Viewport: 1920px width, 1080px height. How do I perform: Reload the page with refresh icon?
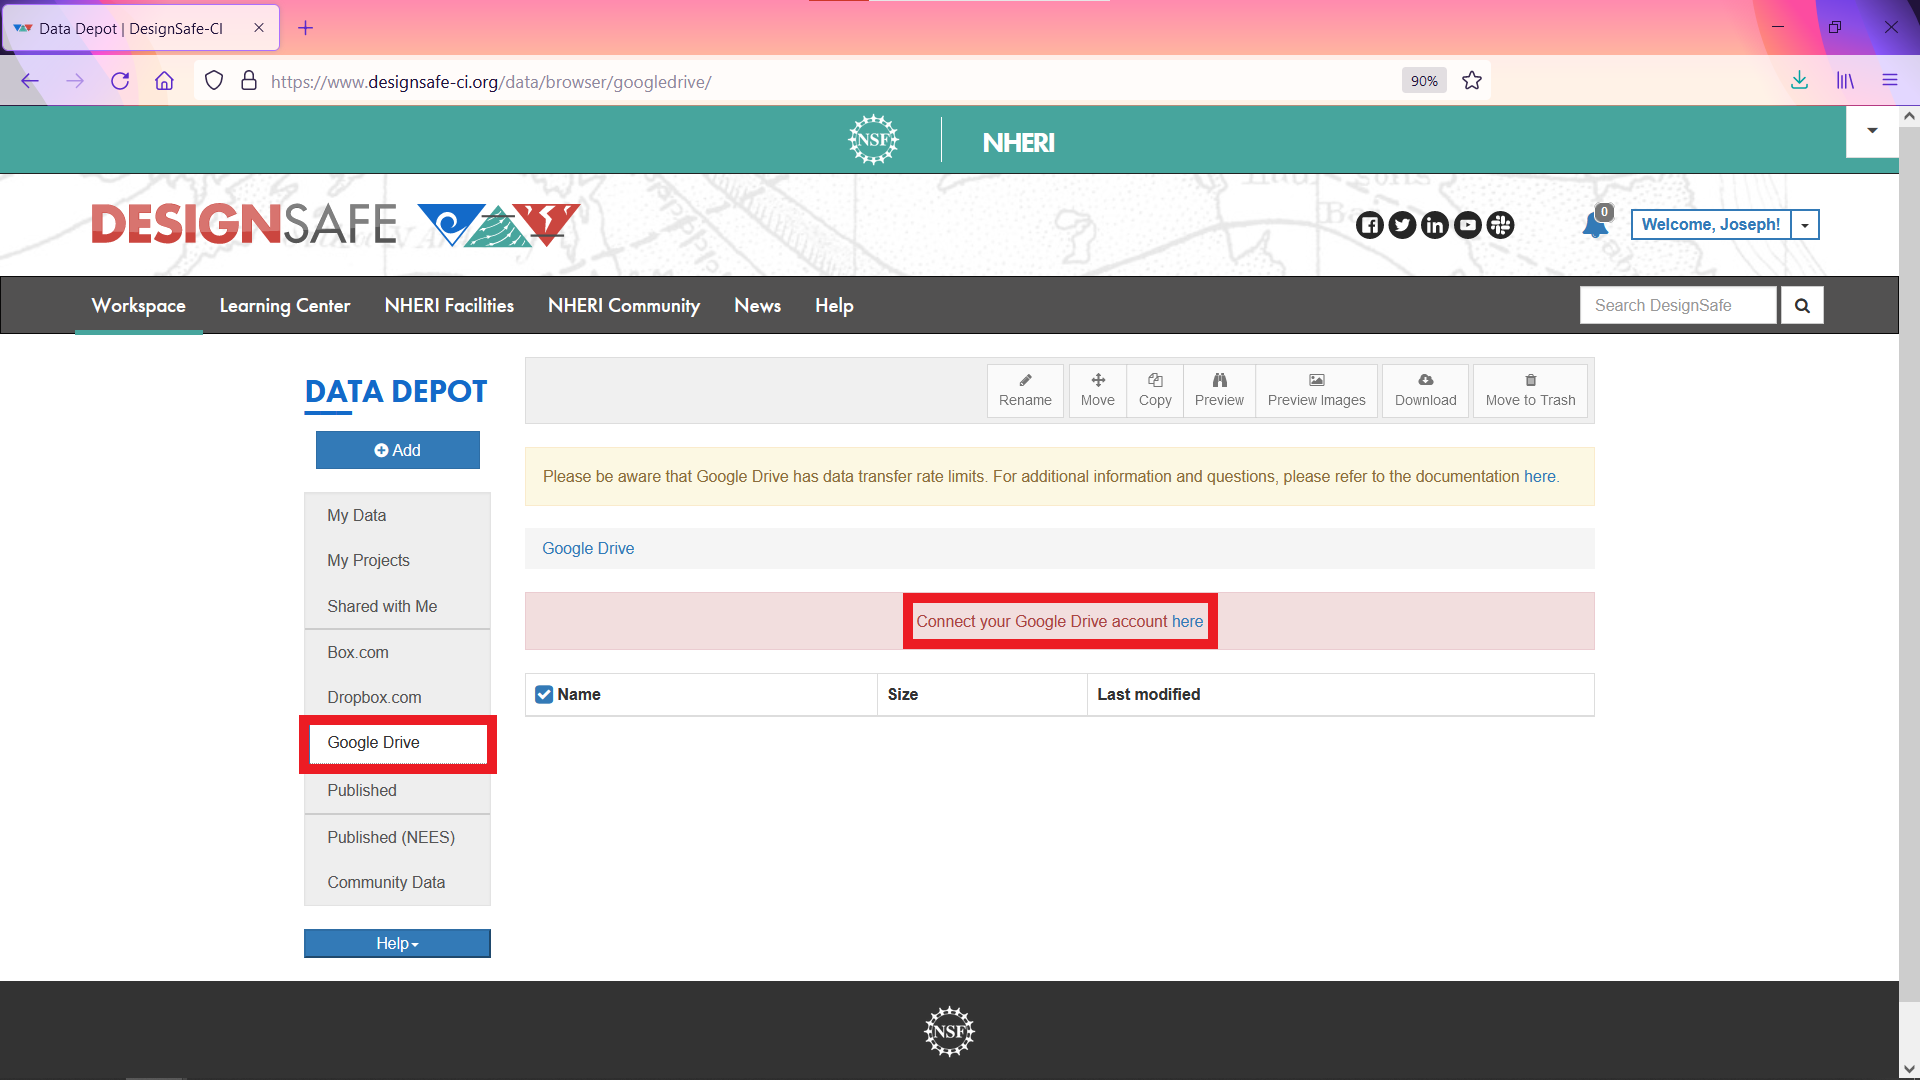pos(120,81)
